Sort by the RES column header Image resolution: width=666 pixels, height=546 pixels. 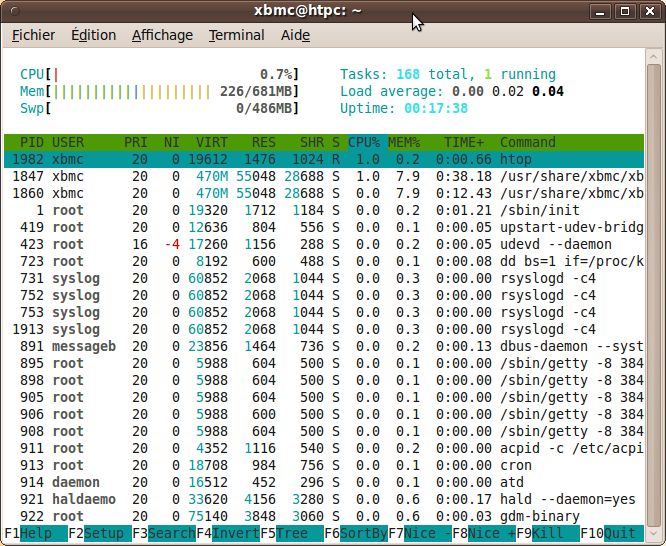[x=263, y=142]
